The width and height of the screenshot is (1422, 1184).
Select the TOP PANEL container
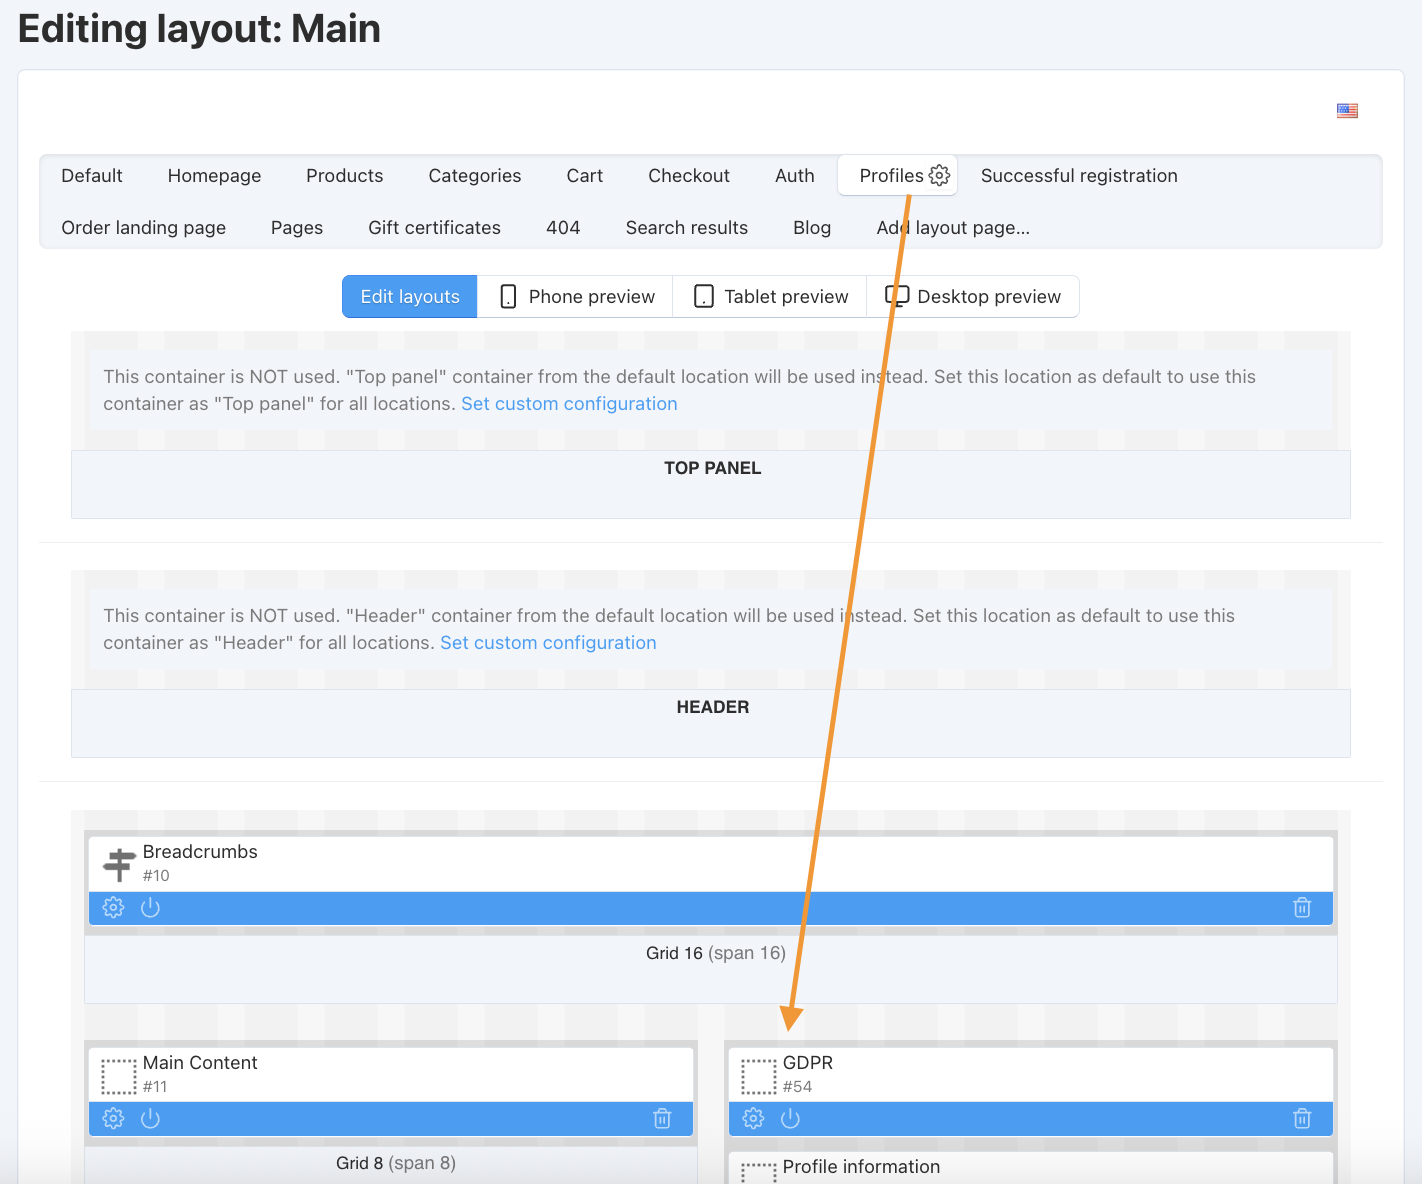pos(711,484)
